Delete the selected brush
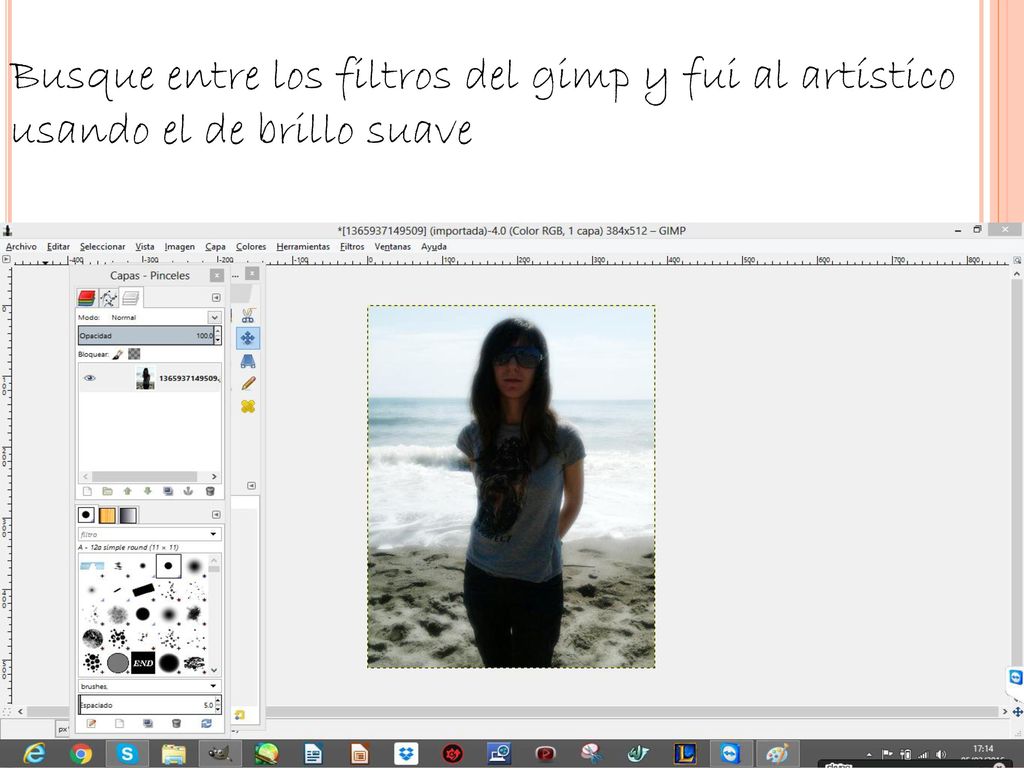1024x768 pixels. pyautogui.click(x=176, y=724)
